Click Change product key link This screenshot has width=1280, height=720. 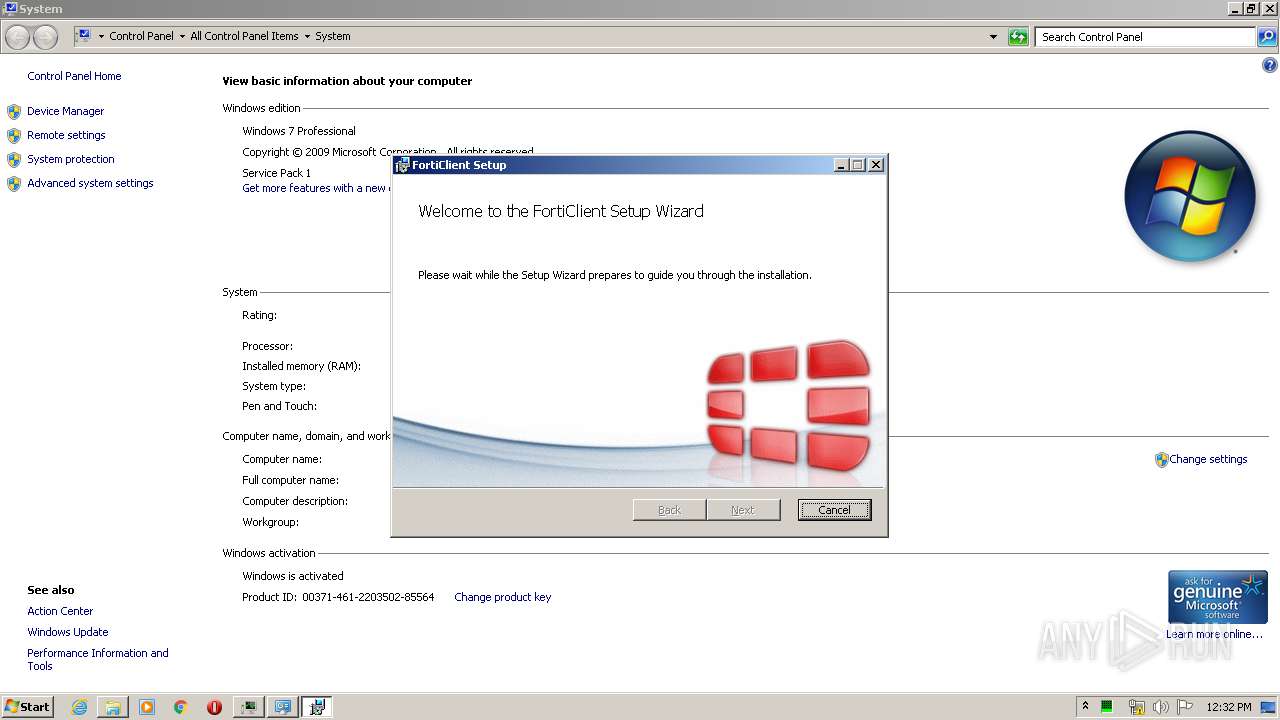tap(502, 597)
